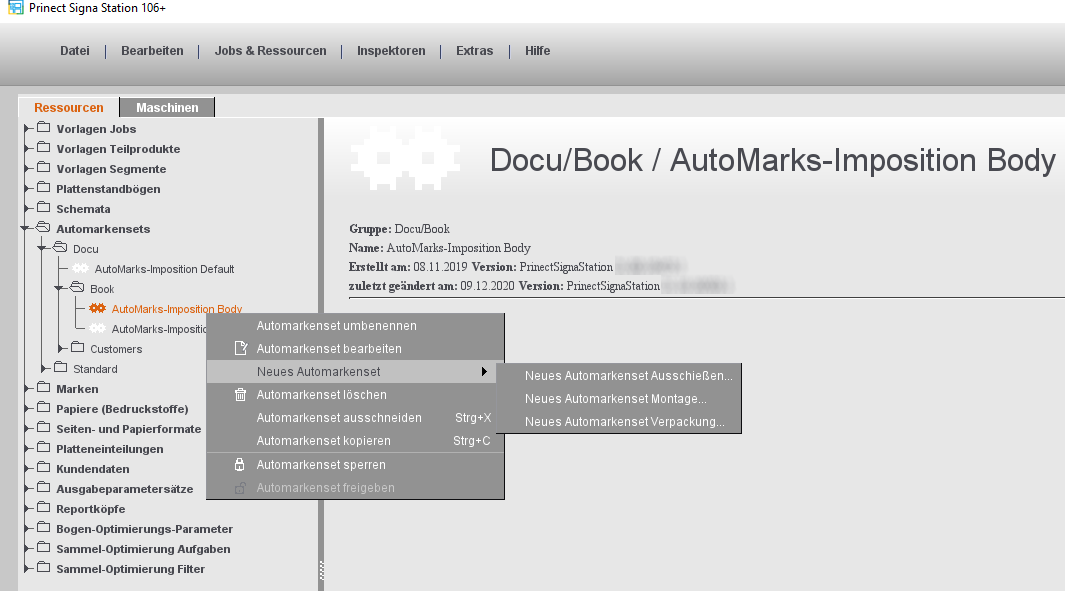The width and height of the screenshot is (1065, 591).
Task: Switch to the Maschinen tab
Action: [167, 107]
